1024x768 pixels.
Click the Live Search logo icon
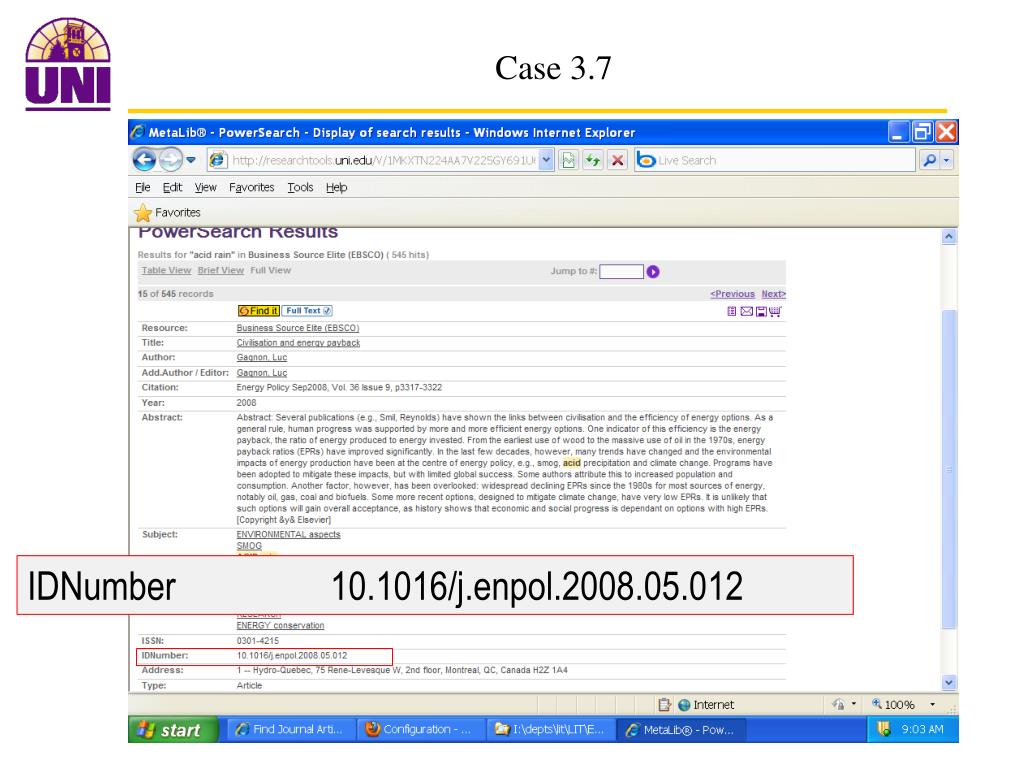coord(646,160)
